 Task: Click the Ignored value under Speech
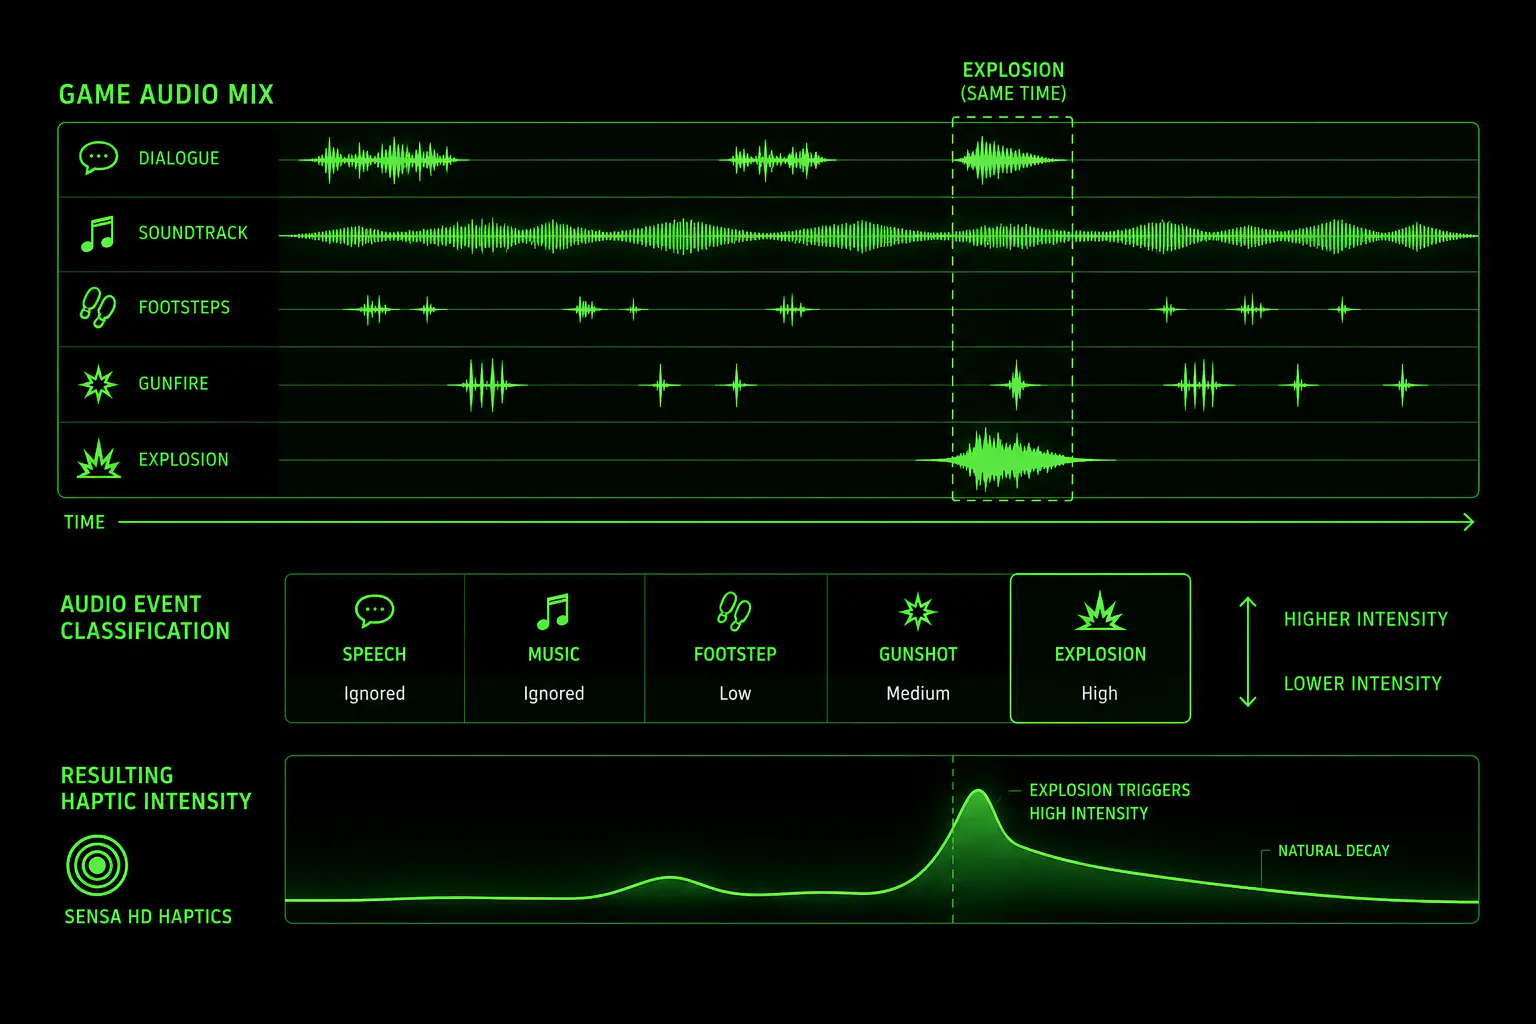click(374, 693)
